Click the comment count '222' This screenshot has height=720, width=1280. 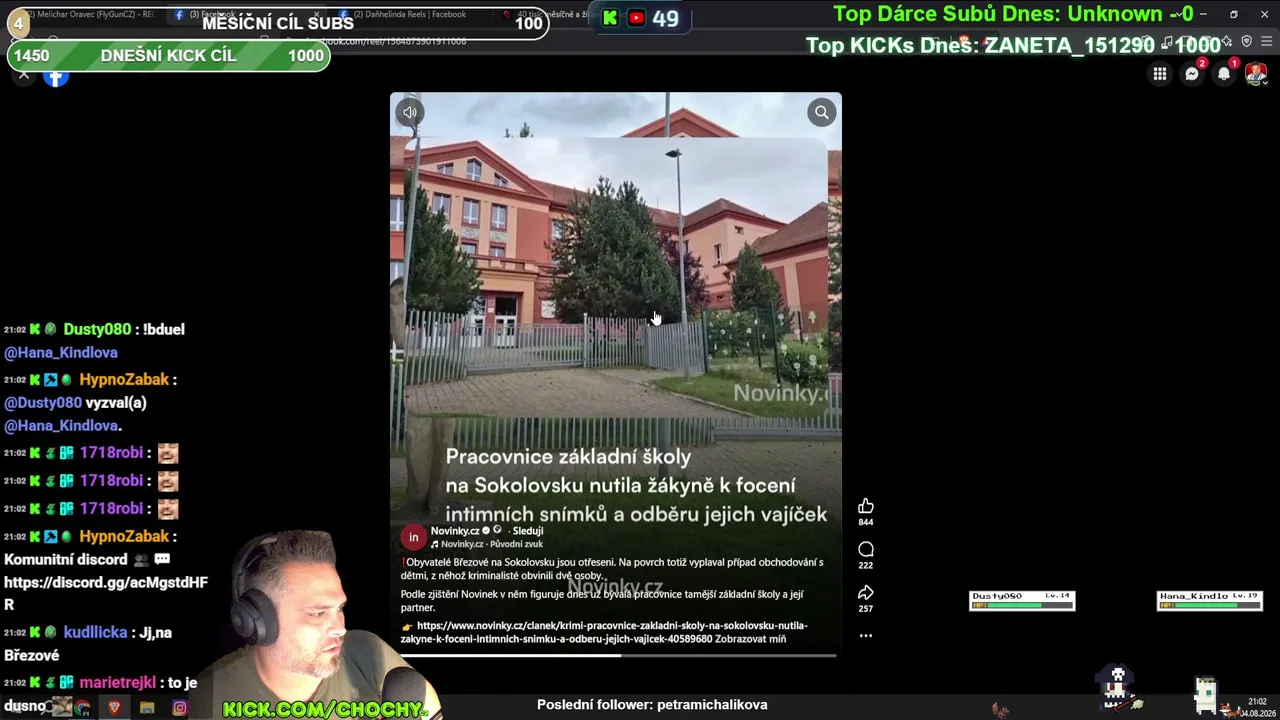866,565
